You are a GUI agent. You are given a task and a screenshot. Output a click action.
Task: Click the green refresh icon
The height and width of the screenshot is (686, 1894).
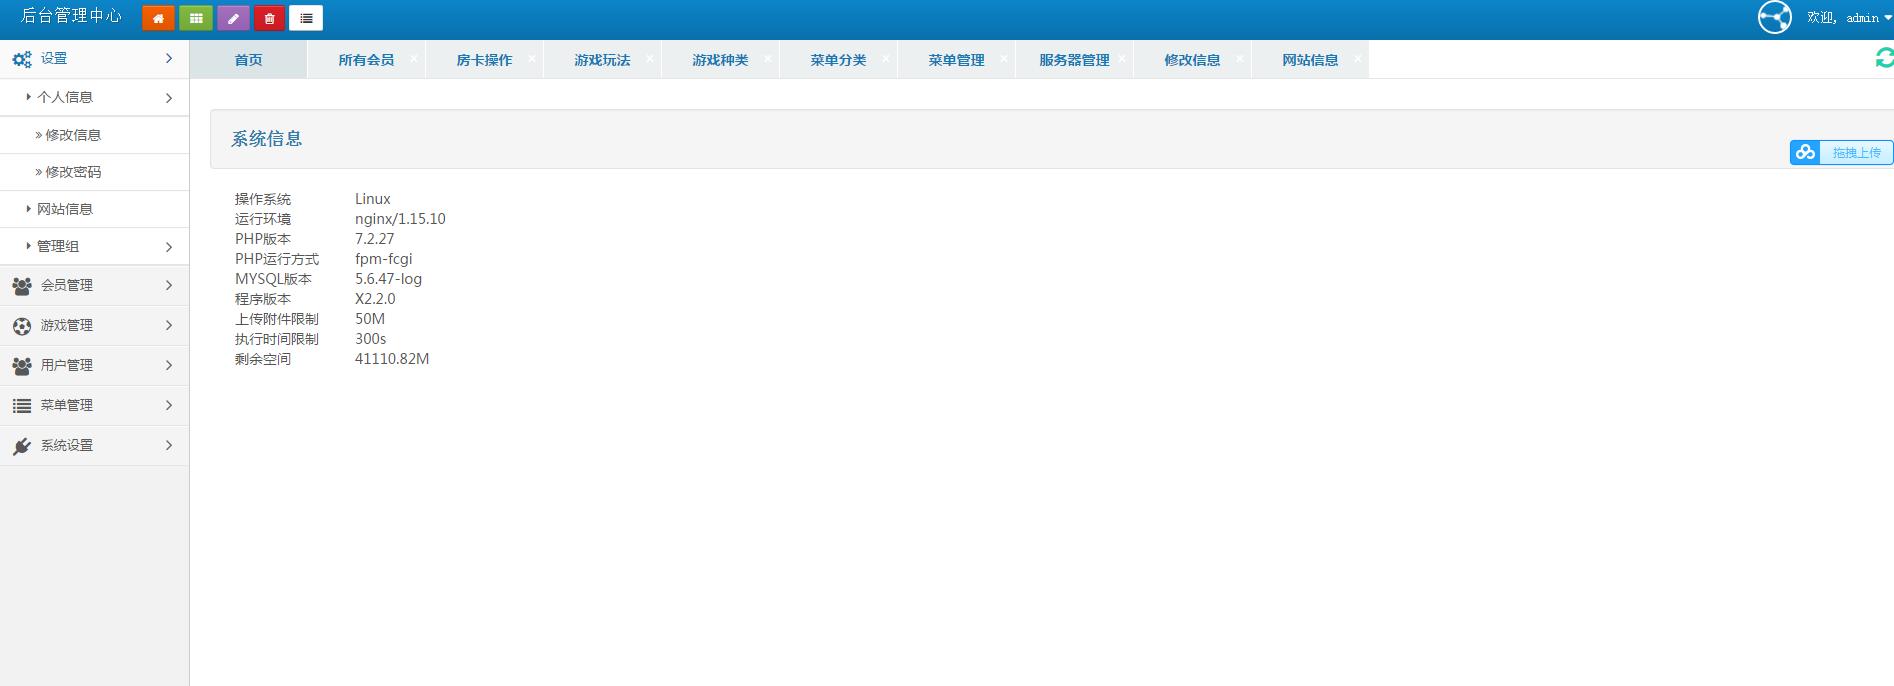(1883, 59)
